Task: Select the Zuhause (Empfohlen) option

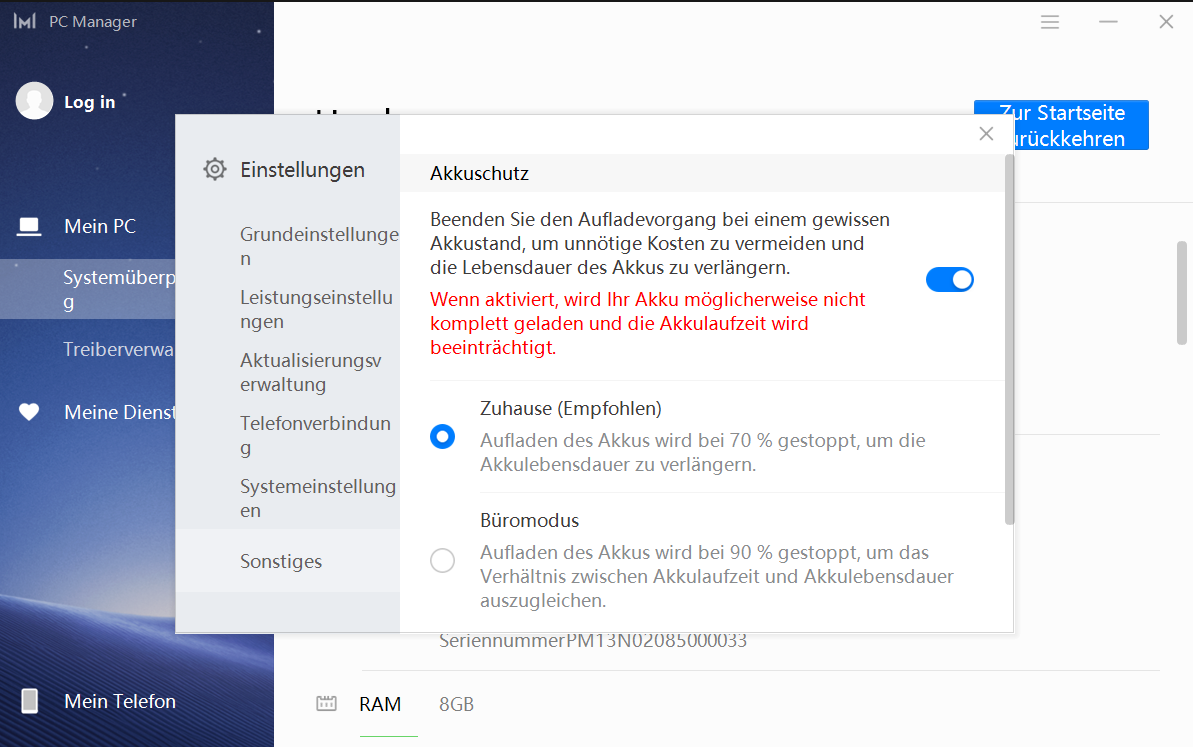Action: point(442,436)
